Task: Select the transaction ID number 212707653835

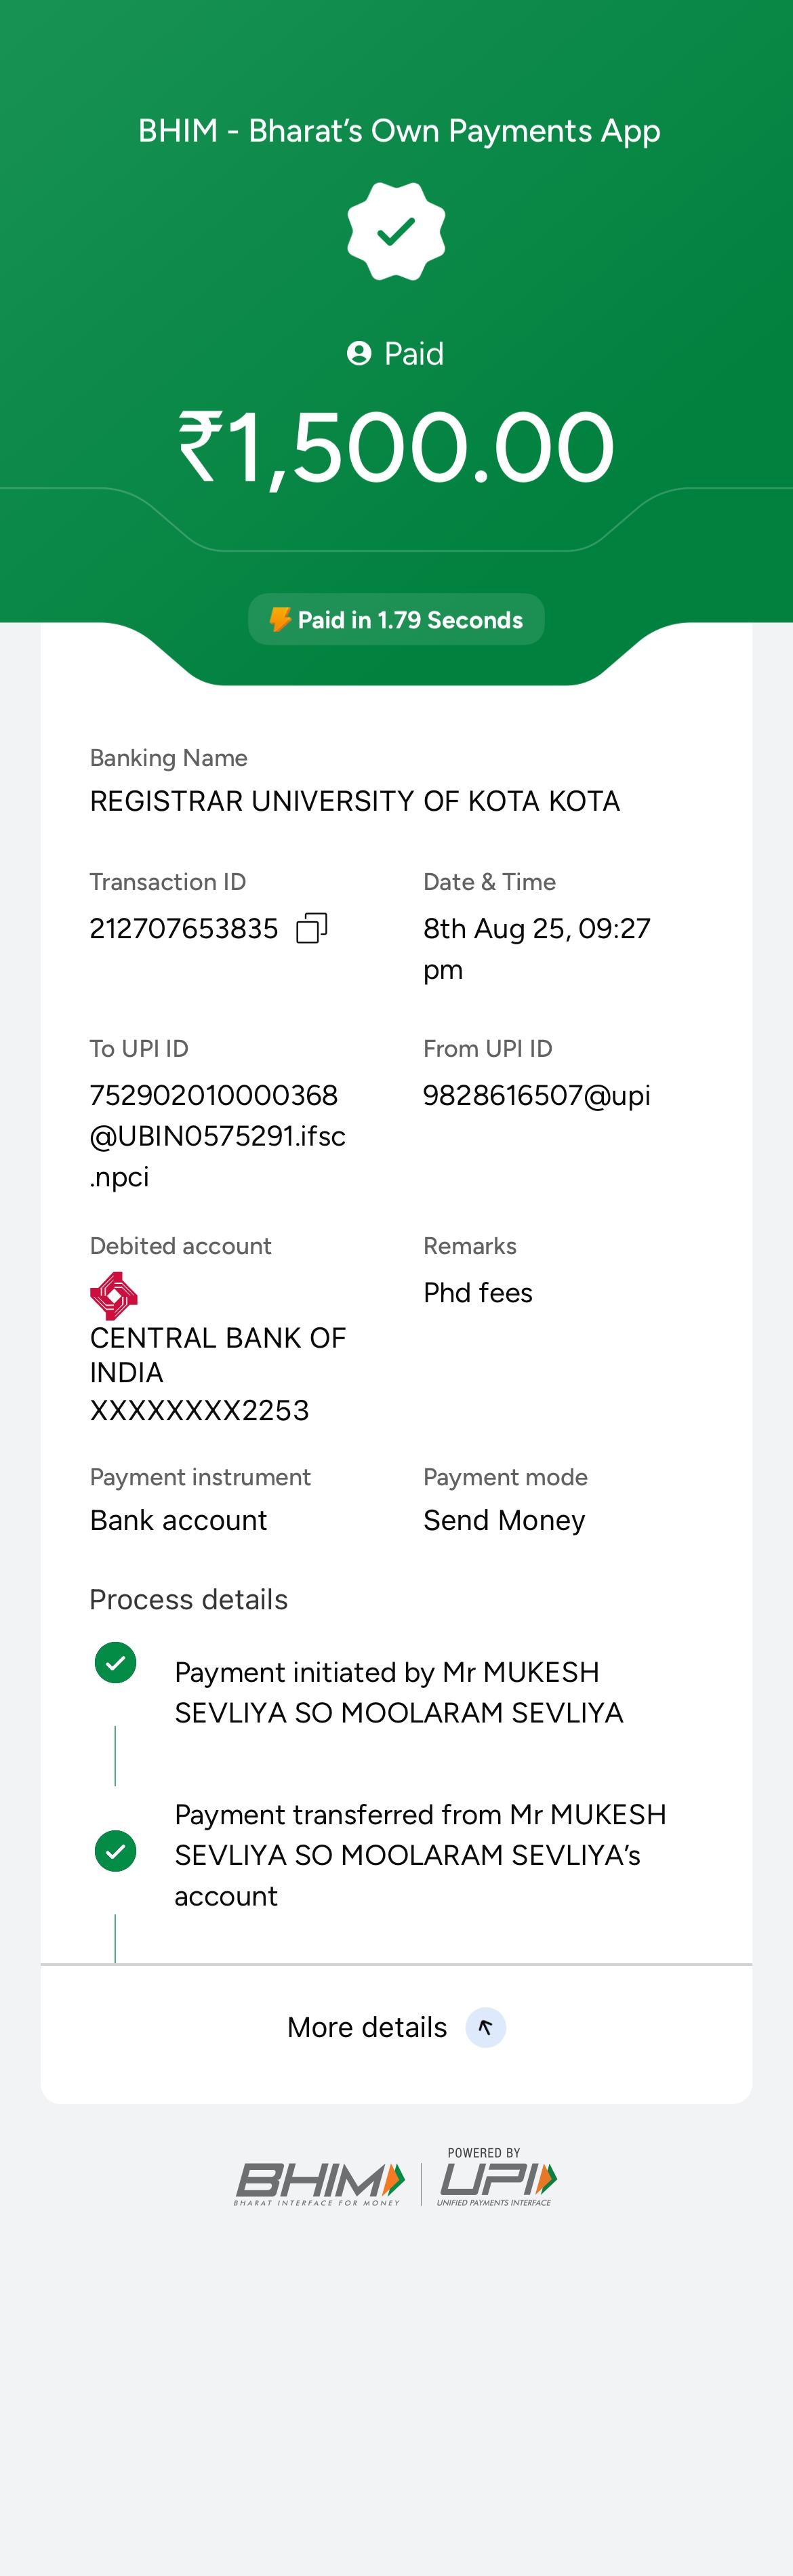Action: (x=184, y=929)
